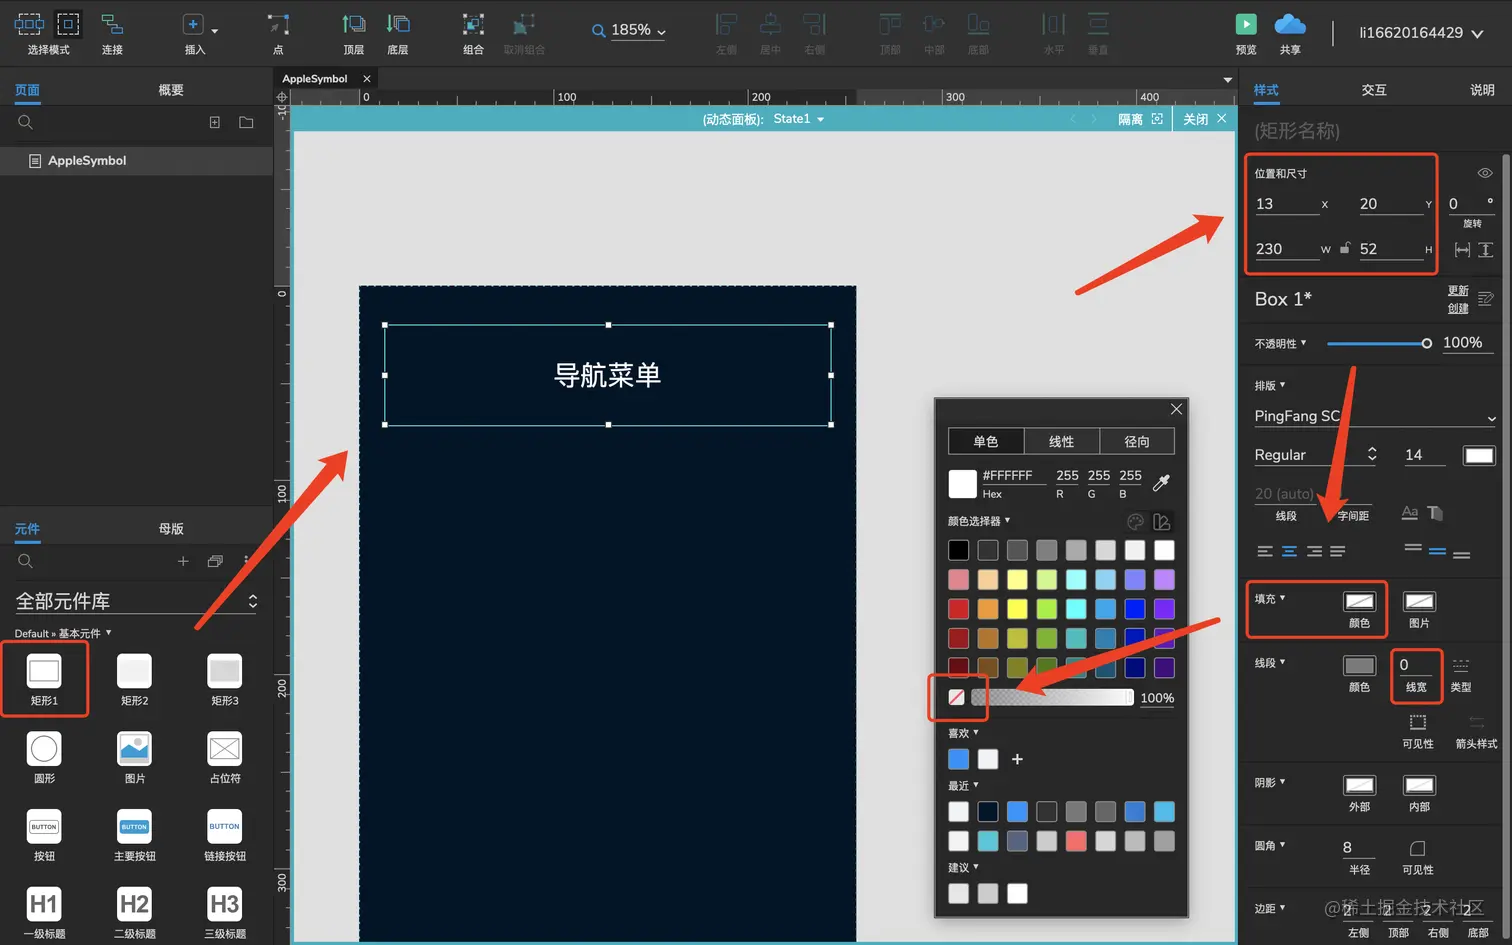
Task: Click the search icon in 页面 panel
Action: [x=26, y=122]
